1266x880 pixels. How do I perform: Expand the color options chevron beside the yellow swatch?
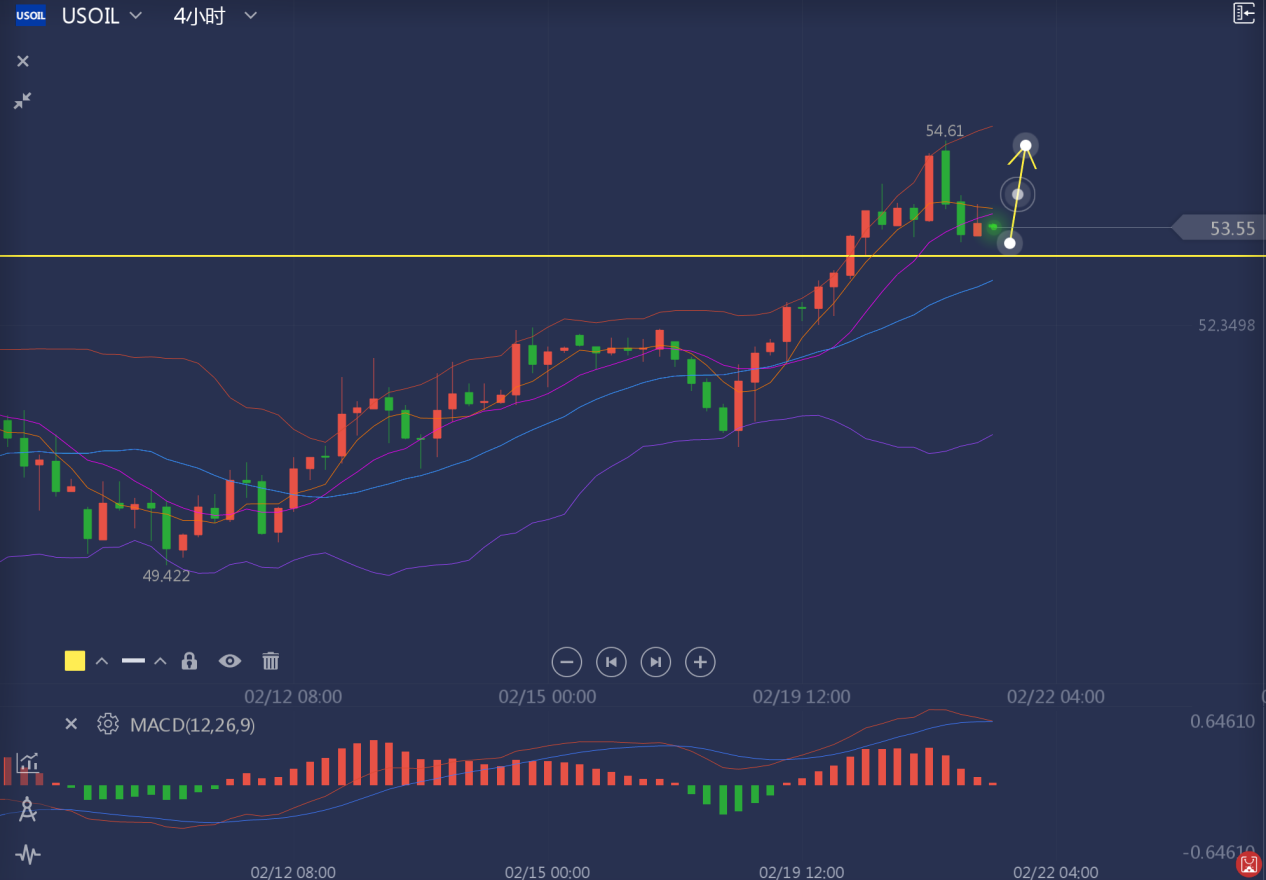tap(102, 661)
